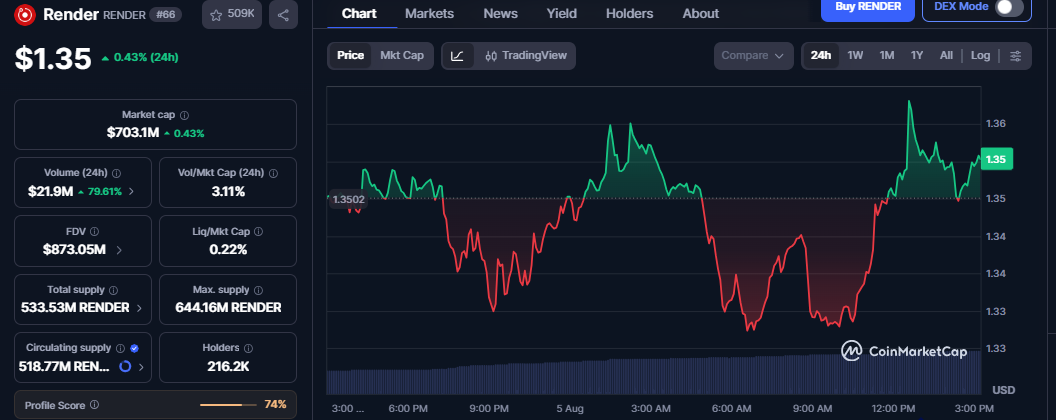
Task: Click the Render coin logo icon
Action: [25, 13]
